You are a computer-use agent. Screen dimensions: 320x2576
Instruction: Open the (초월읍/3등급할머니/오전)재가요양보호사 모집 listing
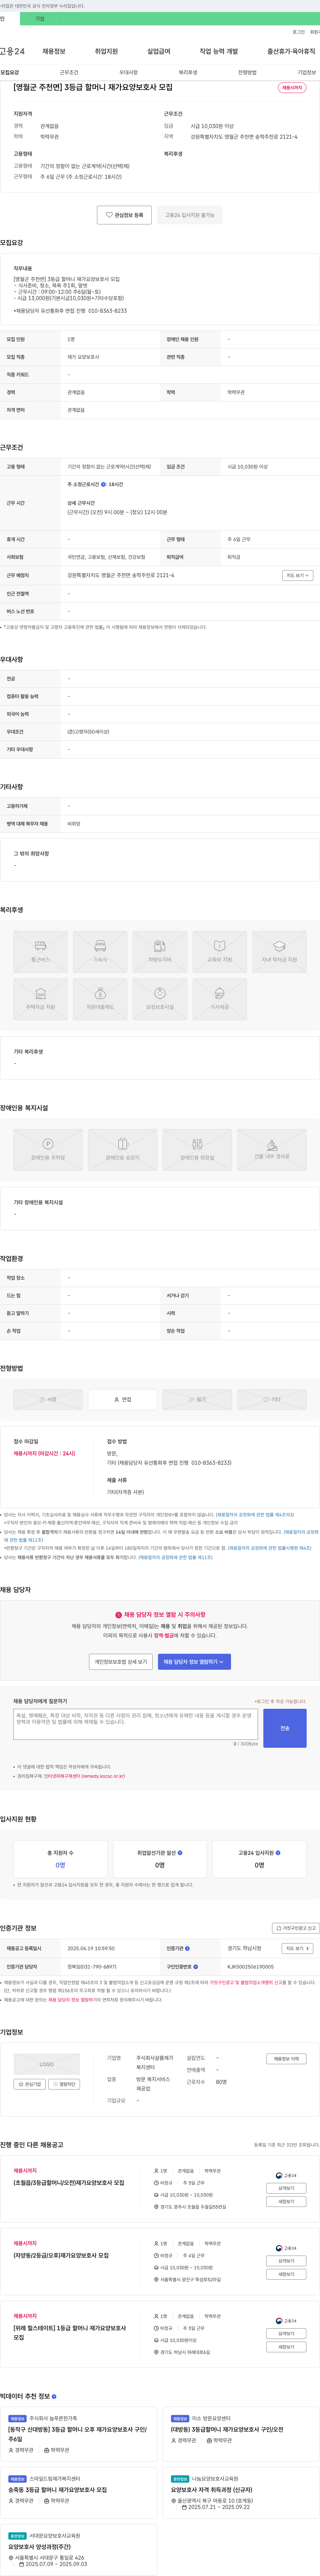click(x=69, y=2183)
